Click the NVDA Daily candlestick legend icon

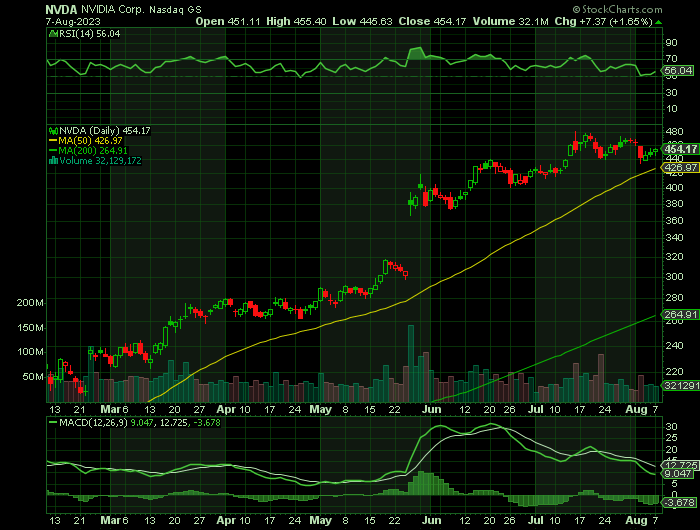53,131
